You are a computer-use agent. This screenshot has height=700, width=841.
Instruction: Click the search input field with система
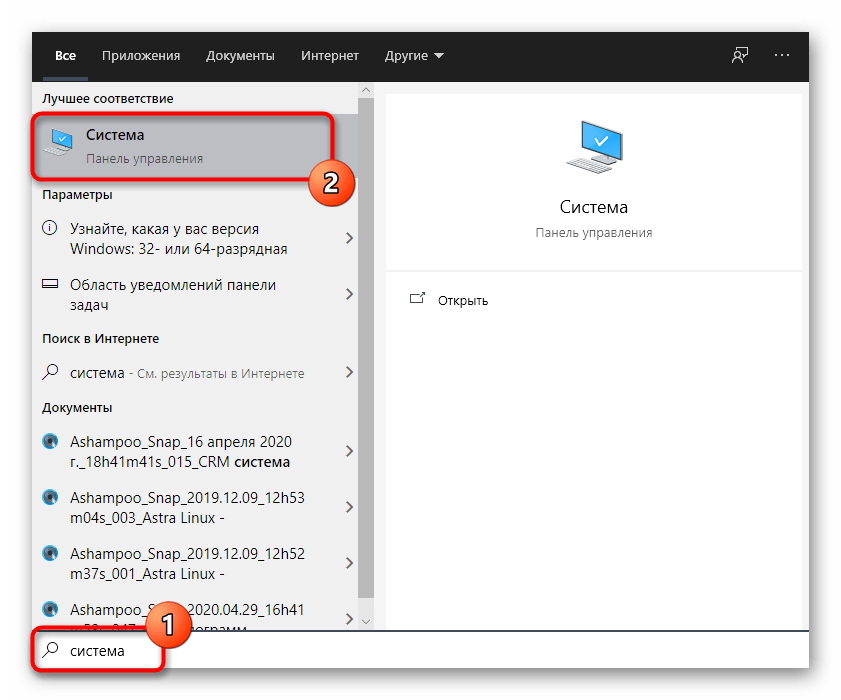400,651
